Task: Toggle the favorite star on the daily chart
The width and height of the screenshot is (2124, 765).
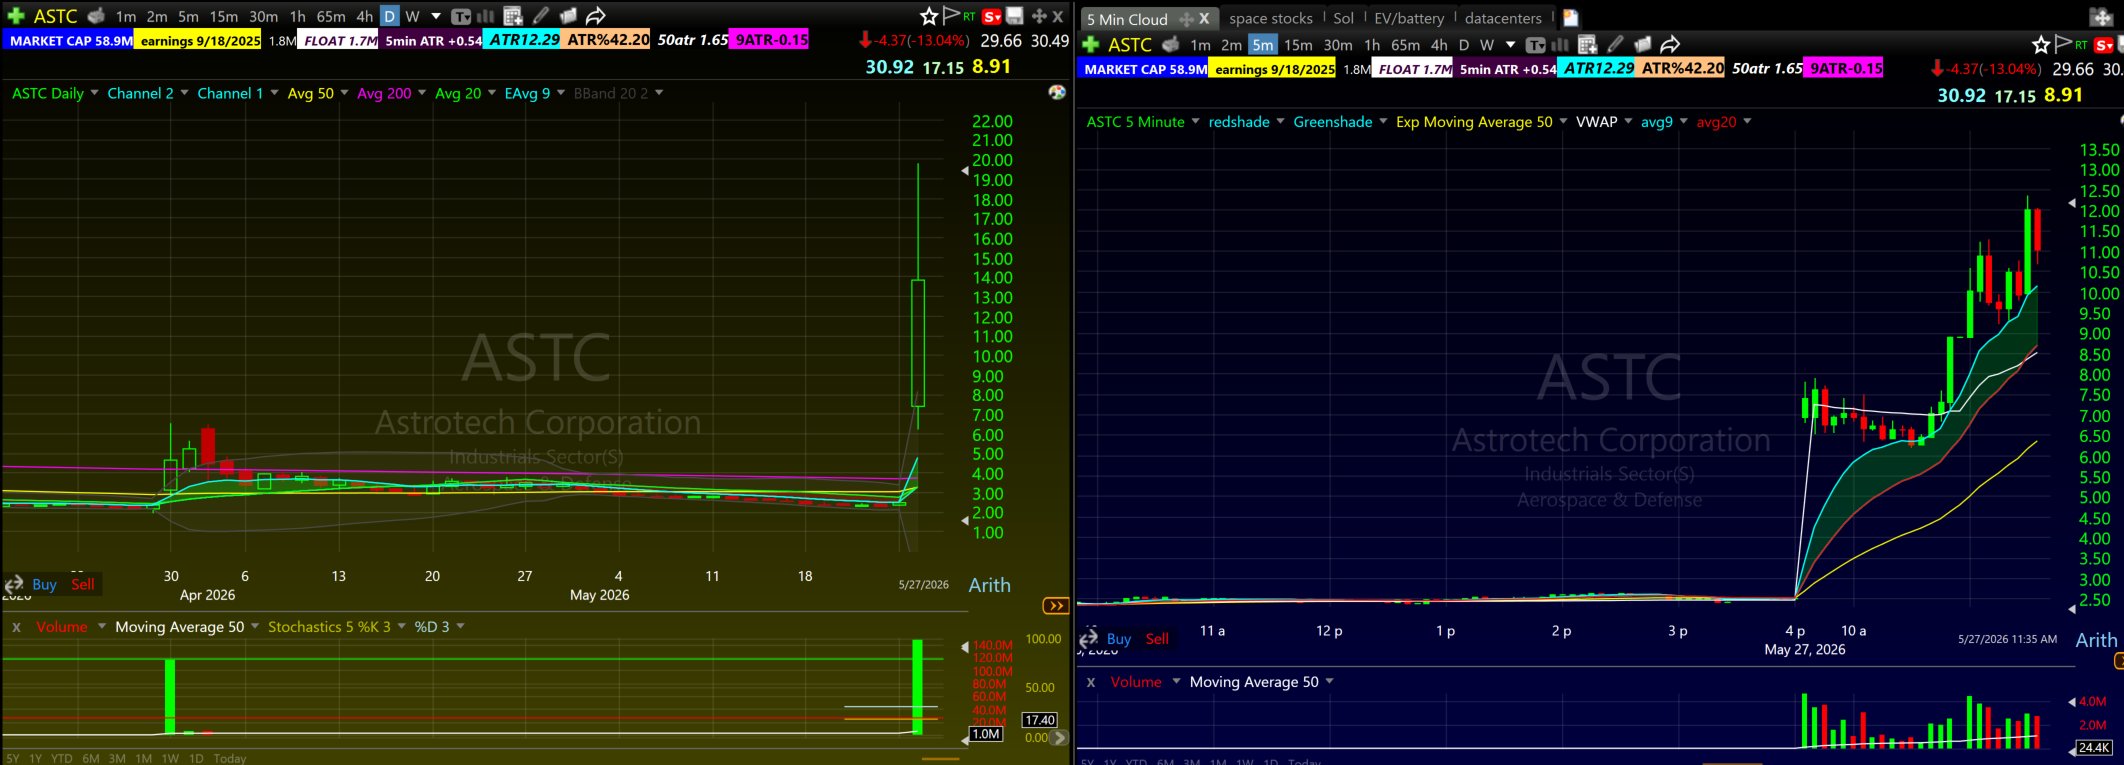Action: 929,16
